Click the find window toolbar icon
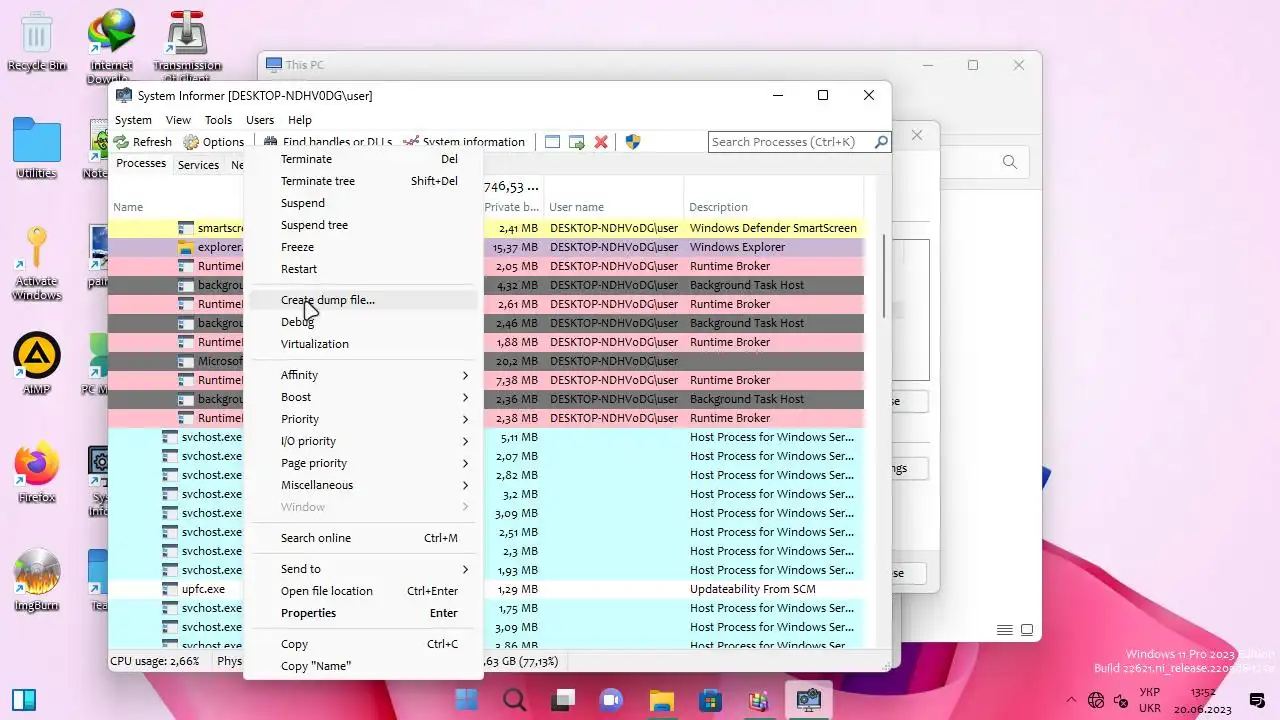 552,142
